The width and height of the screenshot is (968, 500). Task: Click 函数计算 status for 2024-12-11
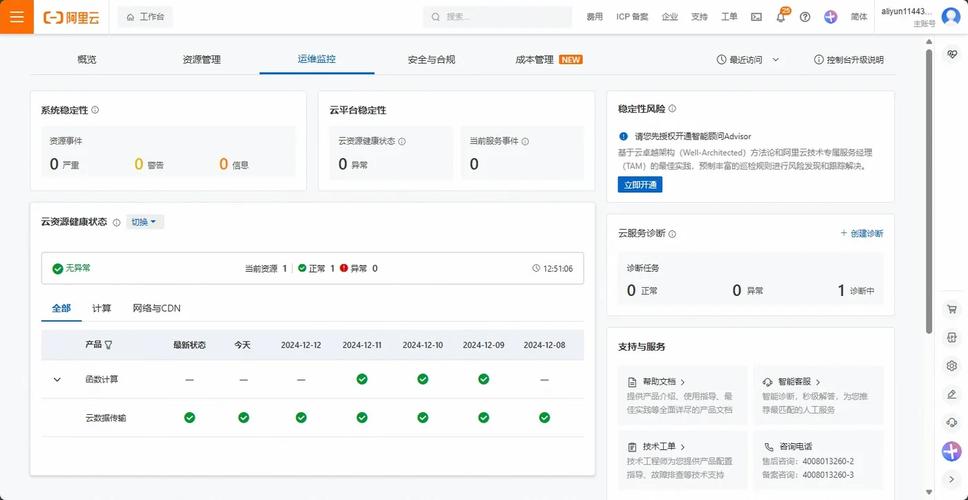(x=362, y=379)
